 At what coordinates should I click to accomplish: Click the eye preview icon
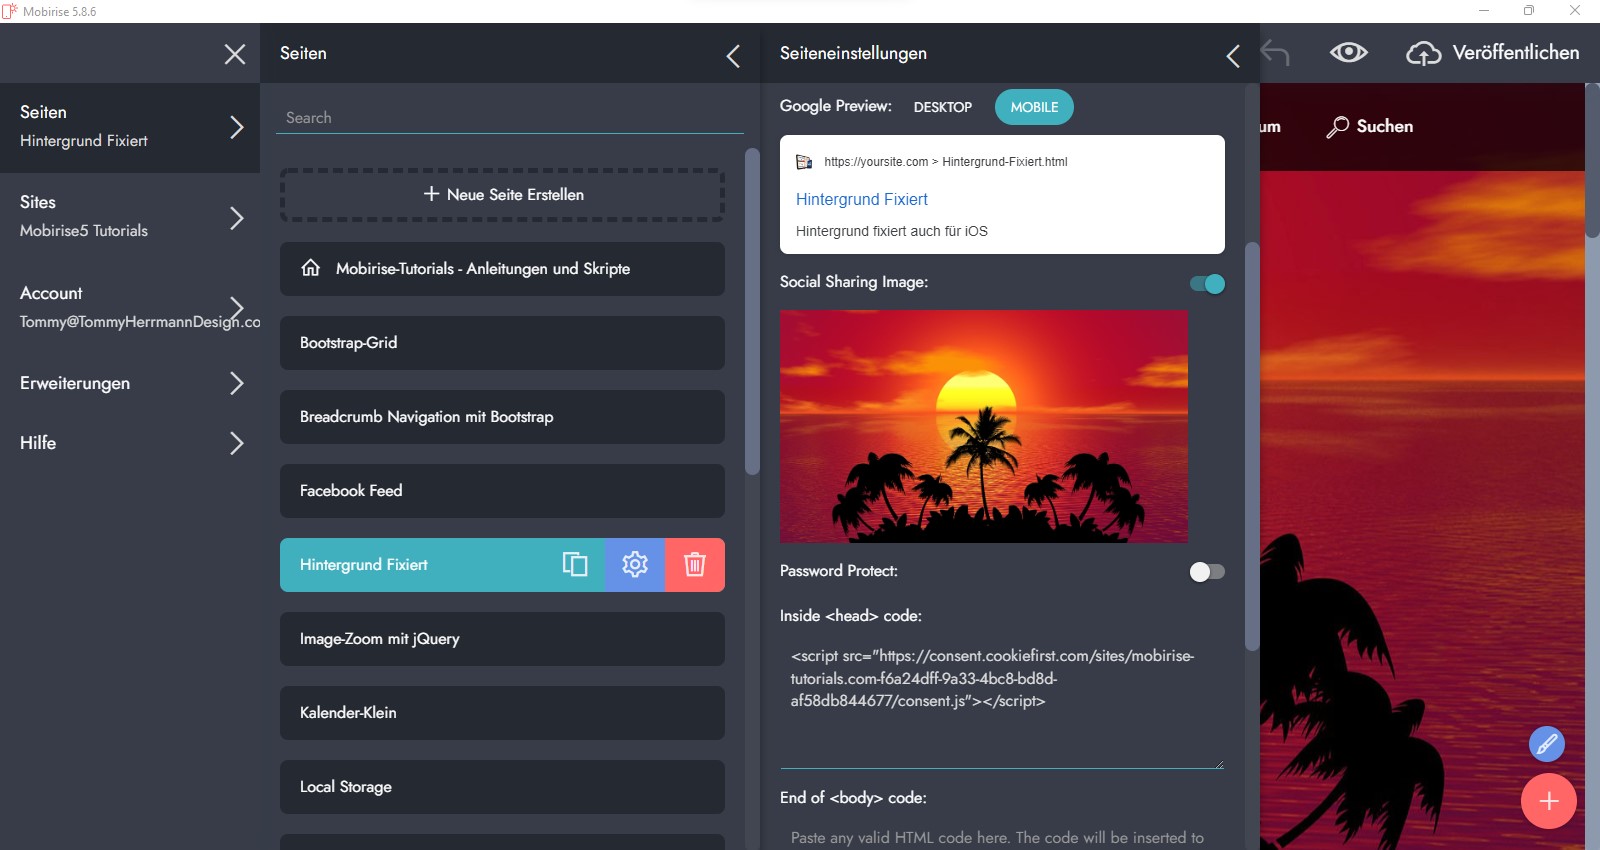1349,52
